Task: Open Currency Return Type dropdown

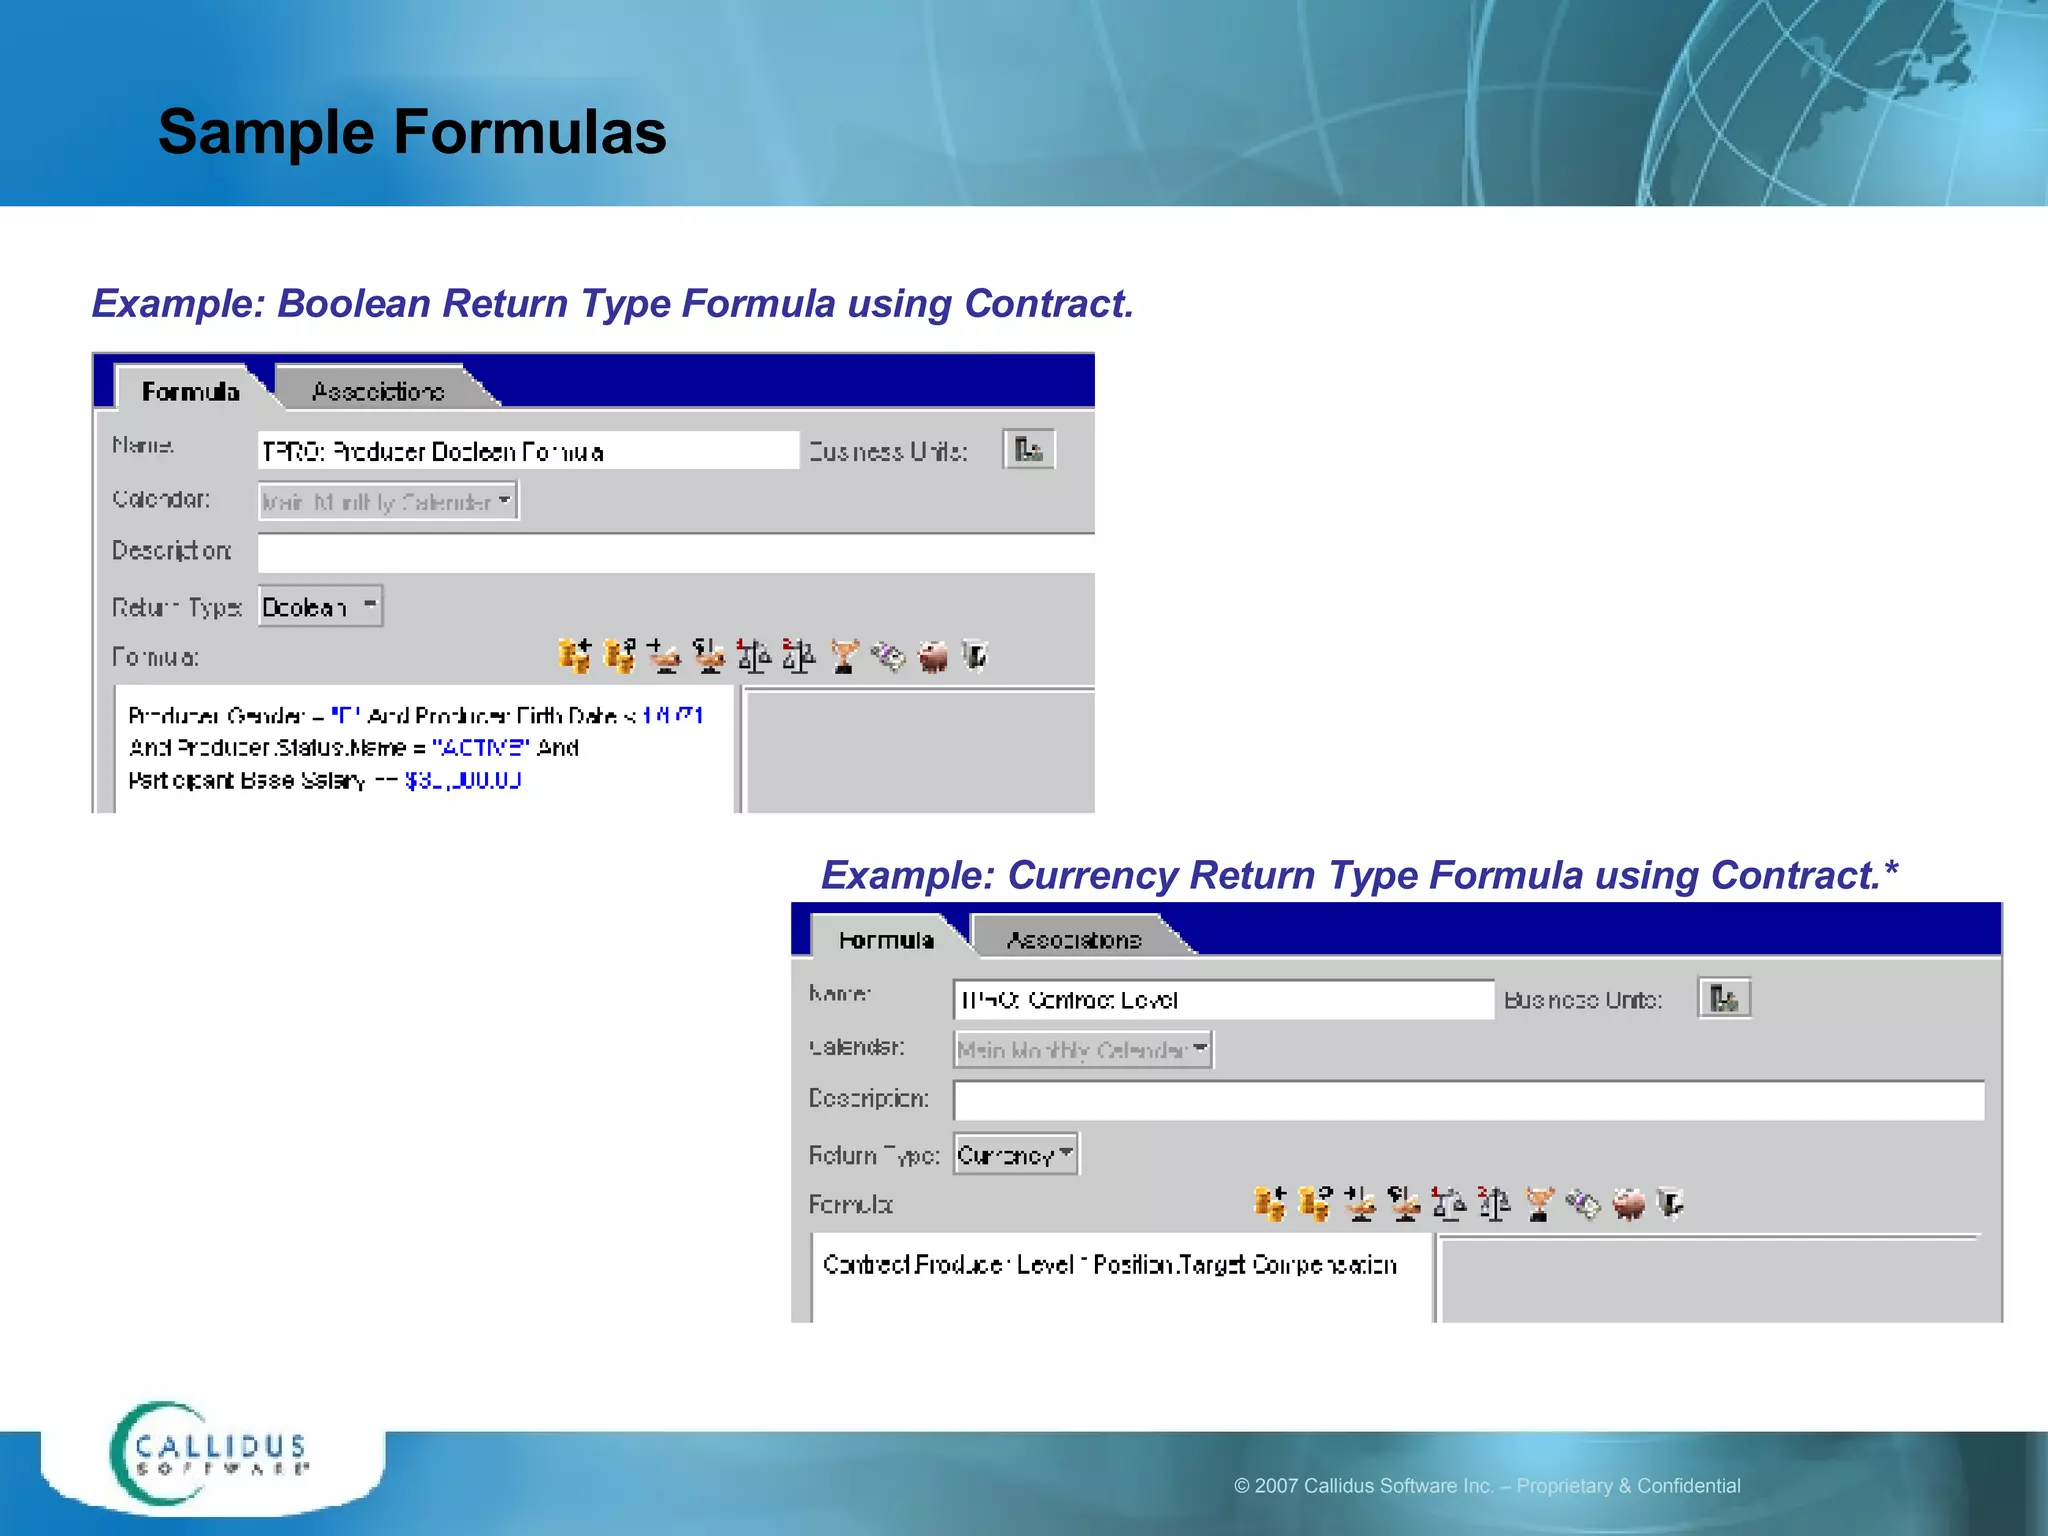Action: [1016, 1154]
